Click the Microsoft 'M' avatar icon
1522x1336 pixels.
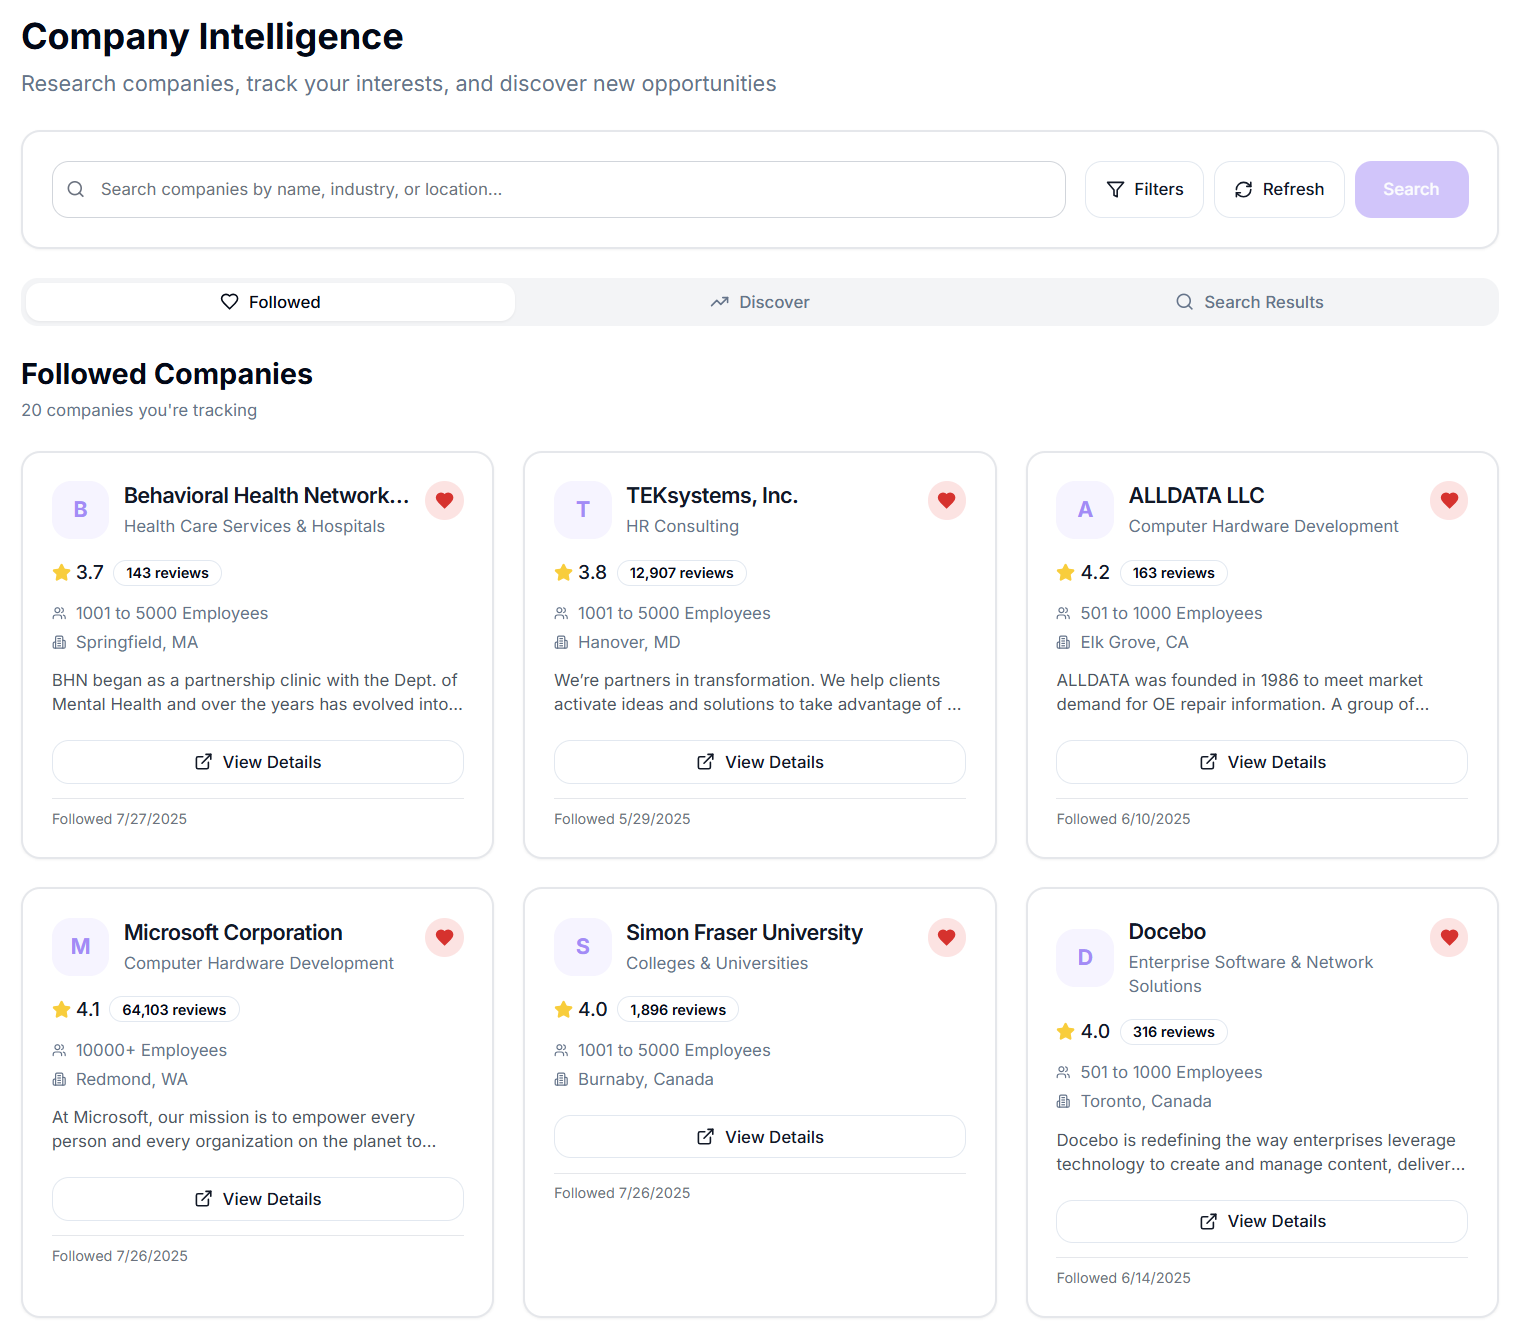pyautogui.click(x=80, y=947)
